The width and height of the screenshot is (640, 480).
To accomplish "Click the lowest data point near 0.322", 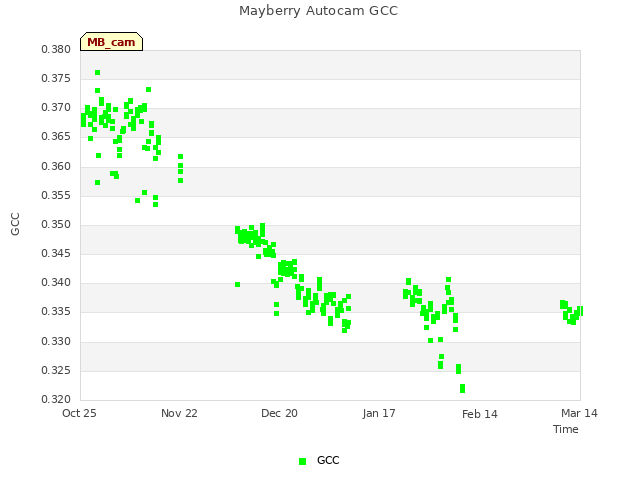I will pyautogui.click(x=462, y=389).
